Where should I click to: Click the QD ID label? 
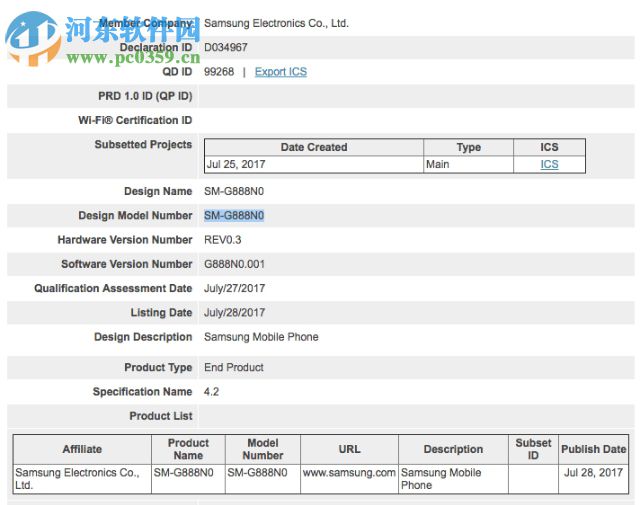coord(177,72)
